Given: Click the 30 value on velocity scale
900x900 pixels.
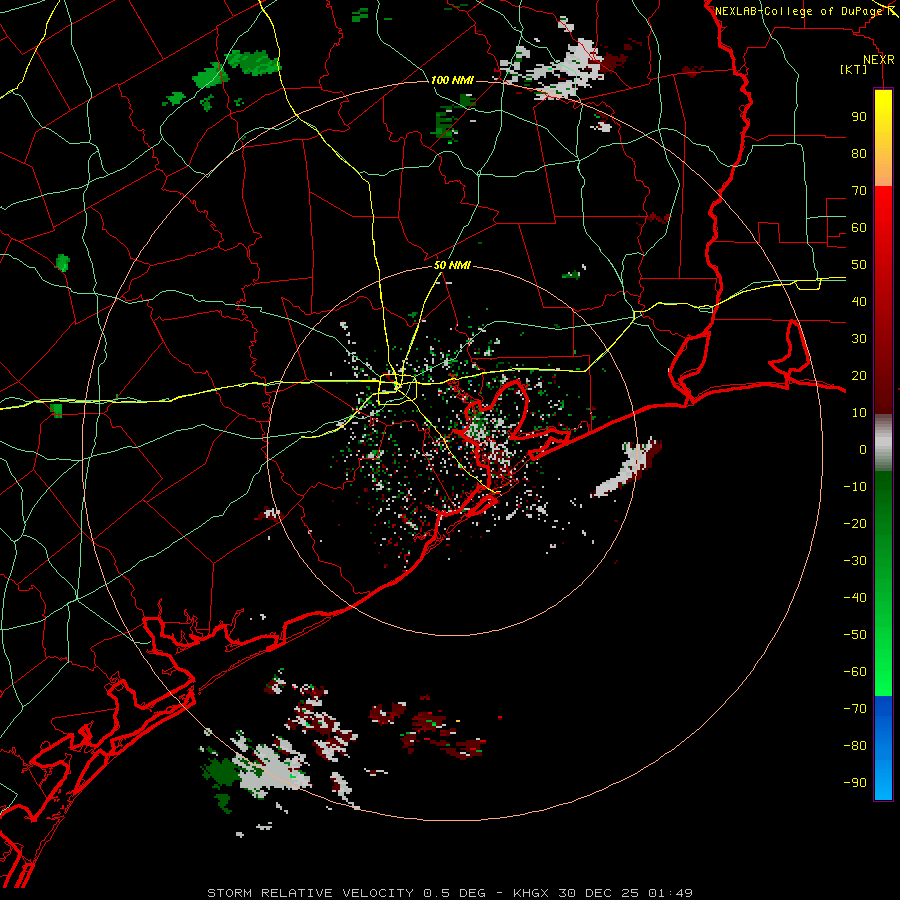Looking at the screenshot, I should coord(859,339).
